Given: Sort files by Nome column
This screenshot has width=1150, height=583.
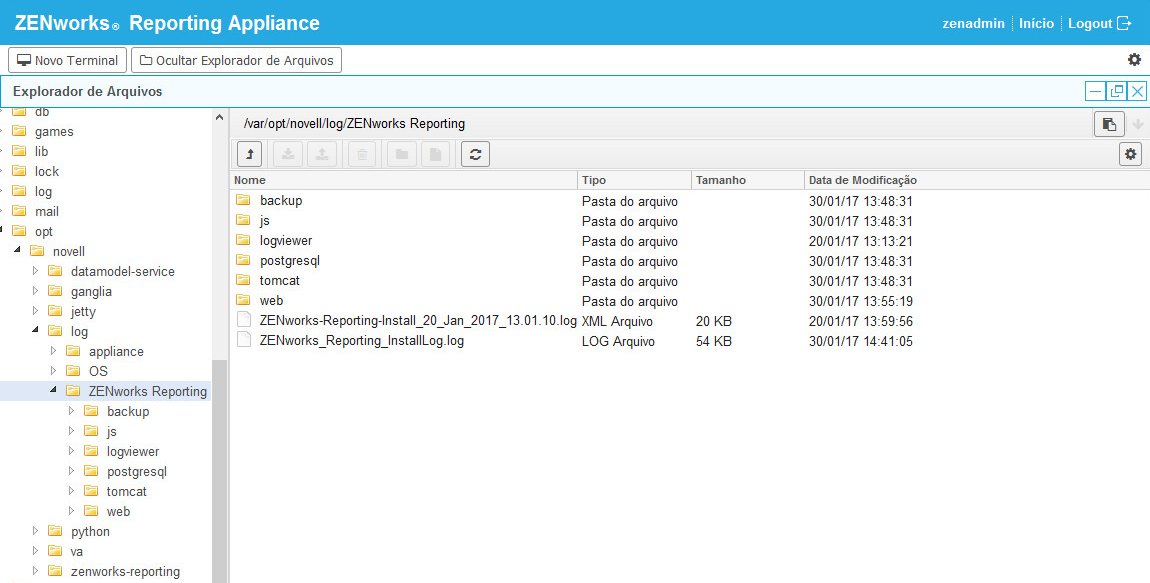Looking at the screenshot, I should tap(250, 180).
